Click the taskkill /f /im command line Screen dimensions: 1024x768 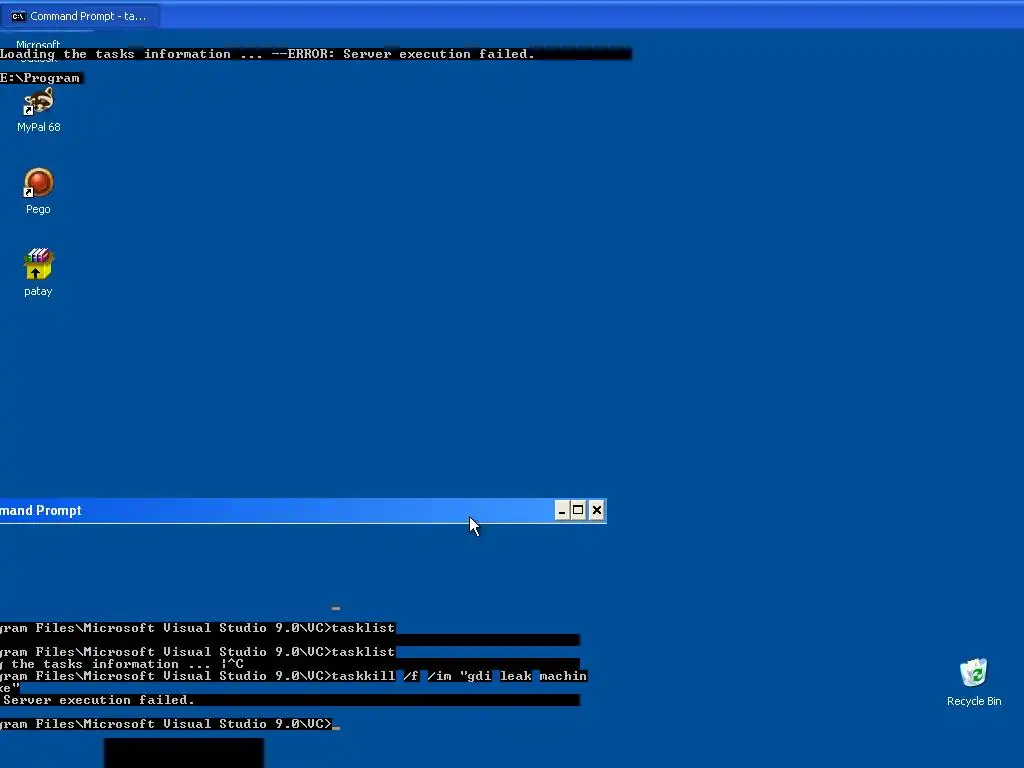[x=293, y=676]
